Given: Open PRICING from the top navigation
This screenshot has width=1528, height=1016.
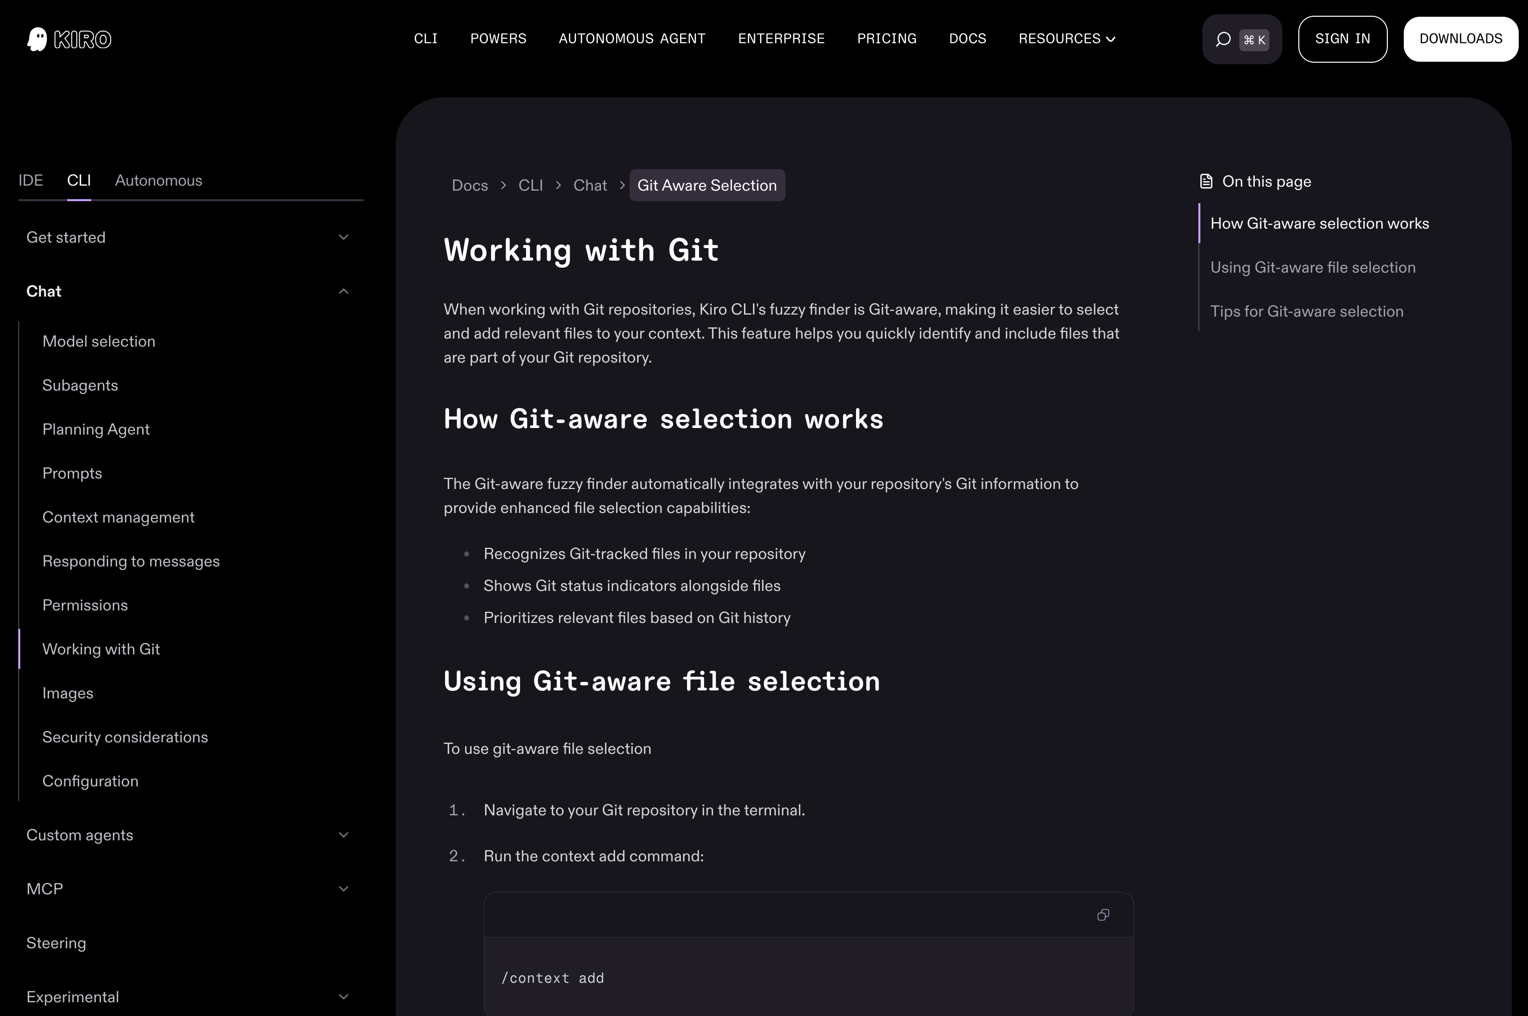Looking at the screenshot, I should [x=886, y=39].
